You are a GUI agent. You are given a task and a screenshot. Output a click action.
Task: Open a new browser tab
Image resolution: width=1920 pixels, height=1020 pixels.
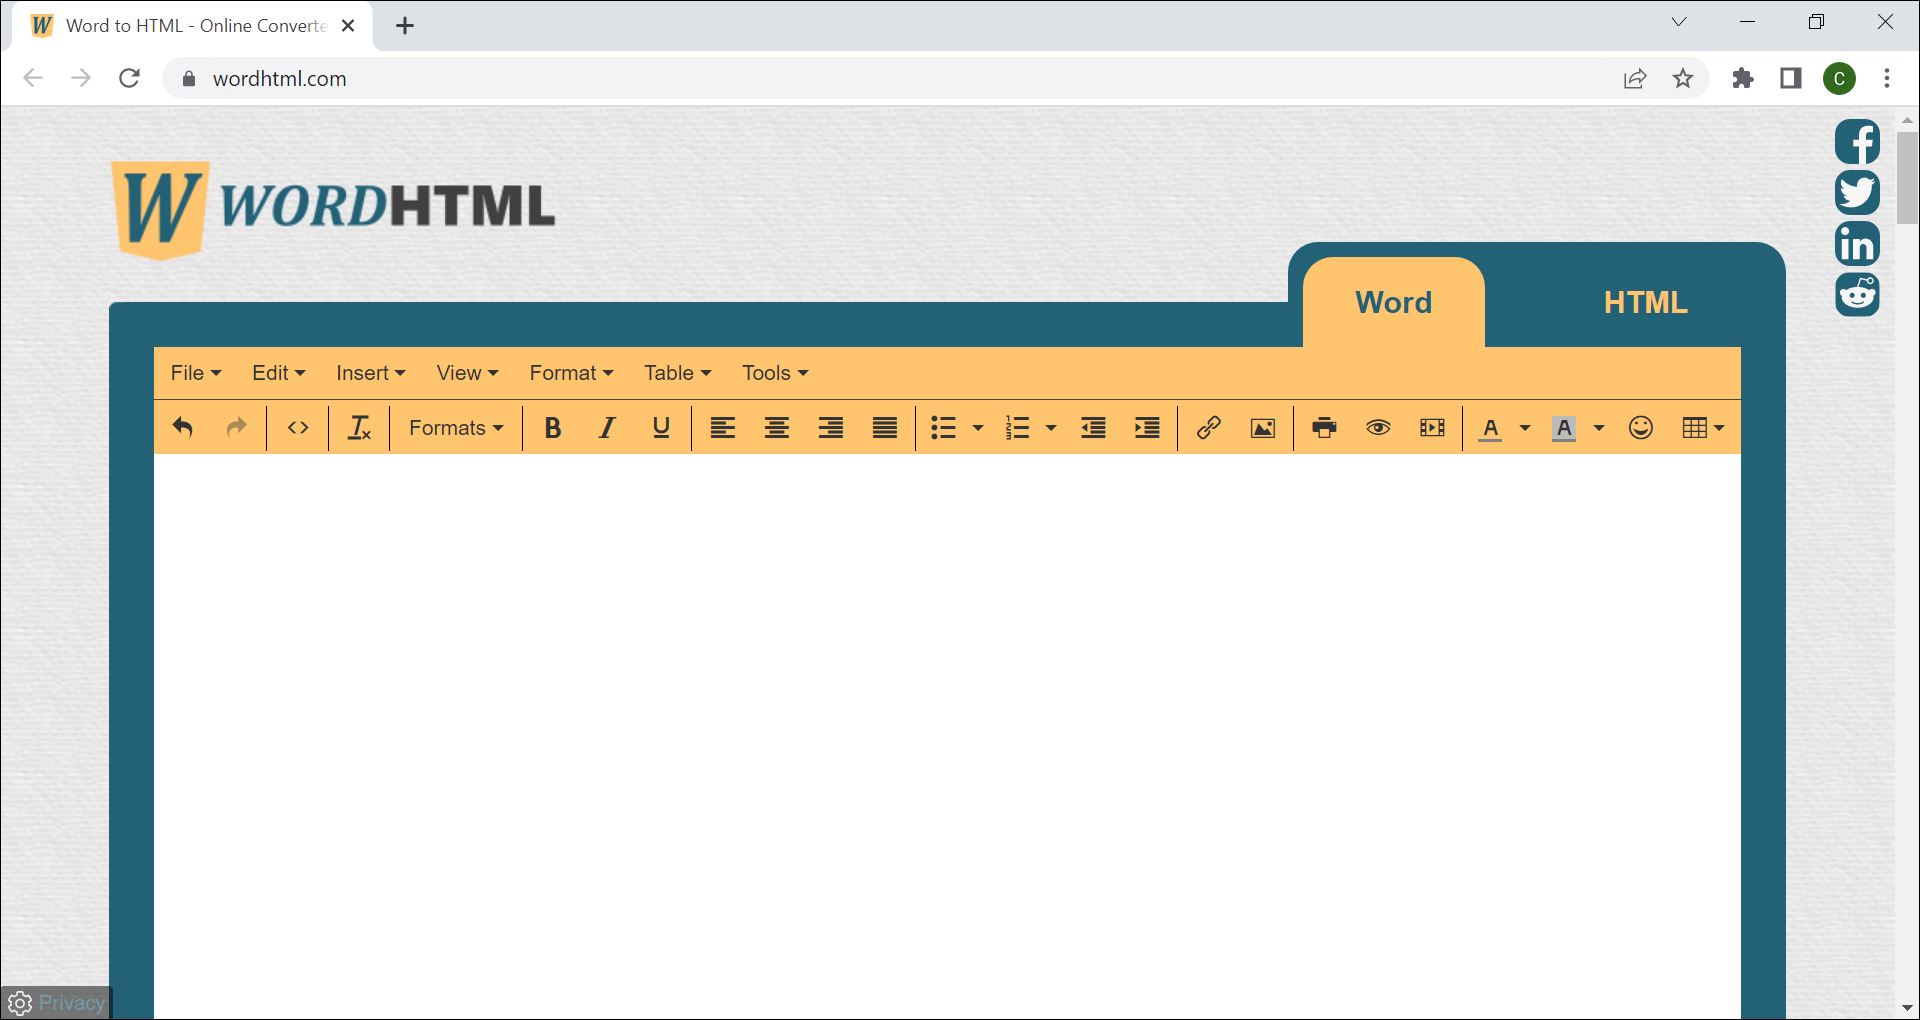click(405, 26)
